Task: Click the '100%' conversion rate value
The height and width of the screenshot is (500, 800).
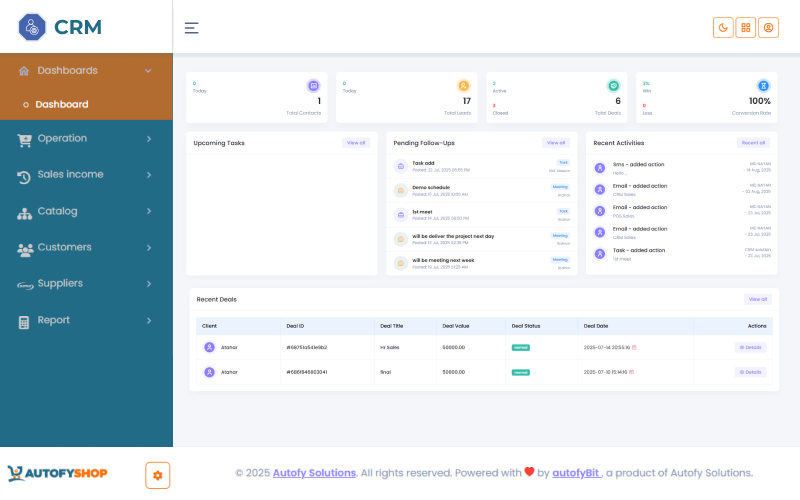Action: [x=759, y=101]
